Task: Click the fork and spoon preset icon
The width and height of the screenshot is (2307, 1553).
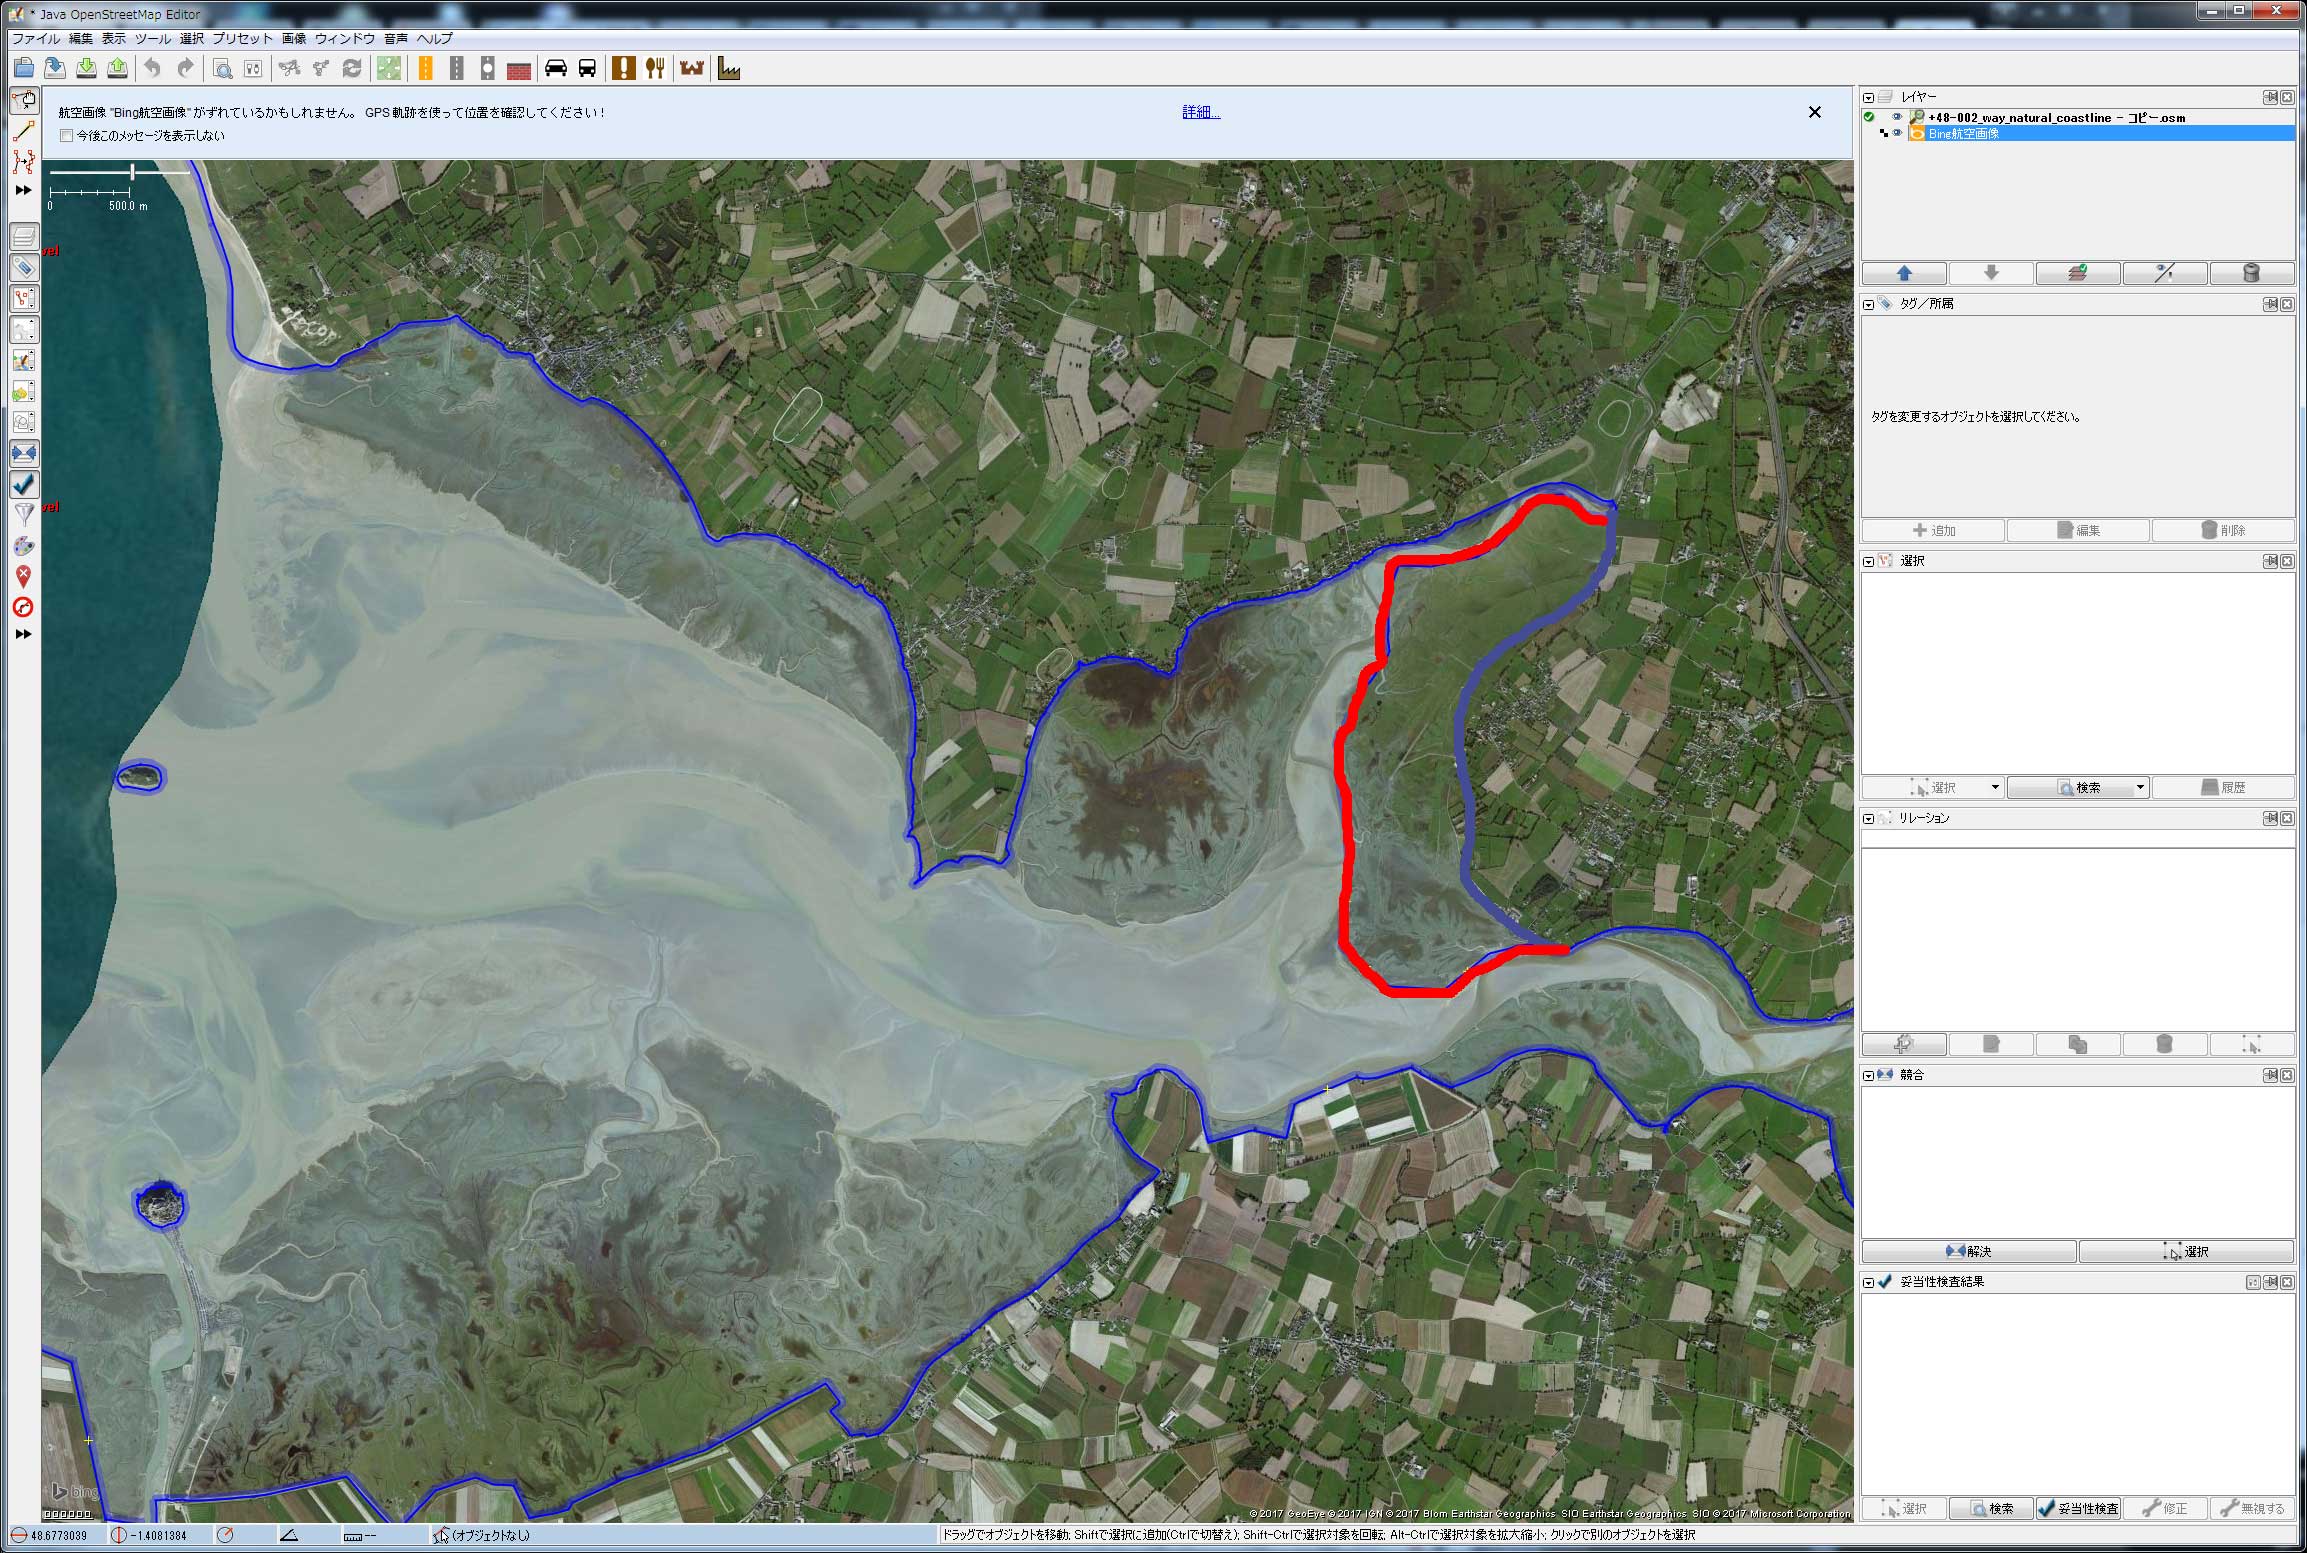Action: 655,68
